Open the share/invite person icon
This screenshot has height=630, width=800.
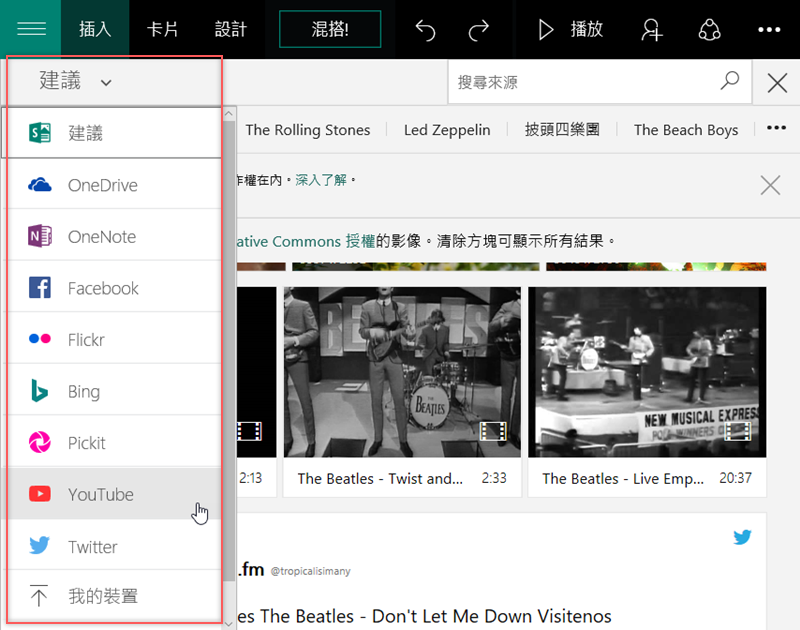pyautogui.click(x=652, y=30)
